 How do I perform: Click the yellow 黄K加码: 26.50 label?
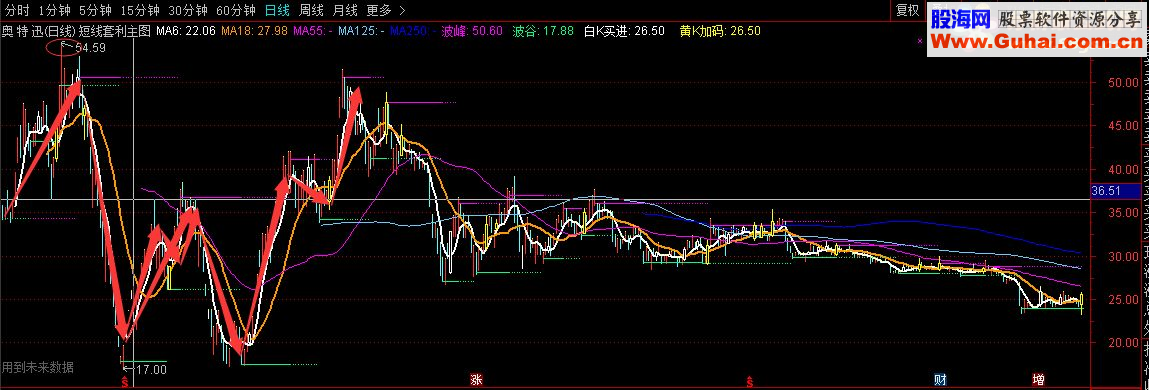tap(720, 31)
